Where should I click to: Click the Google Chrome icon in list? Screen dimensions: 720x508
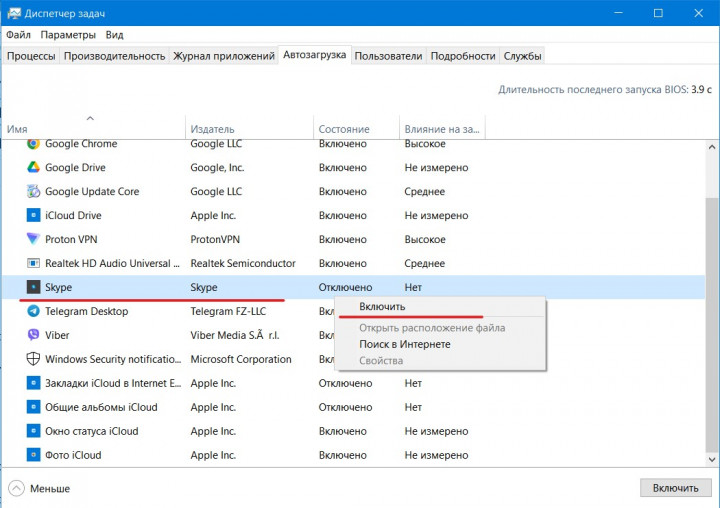pos(33,144)
